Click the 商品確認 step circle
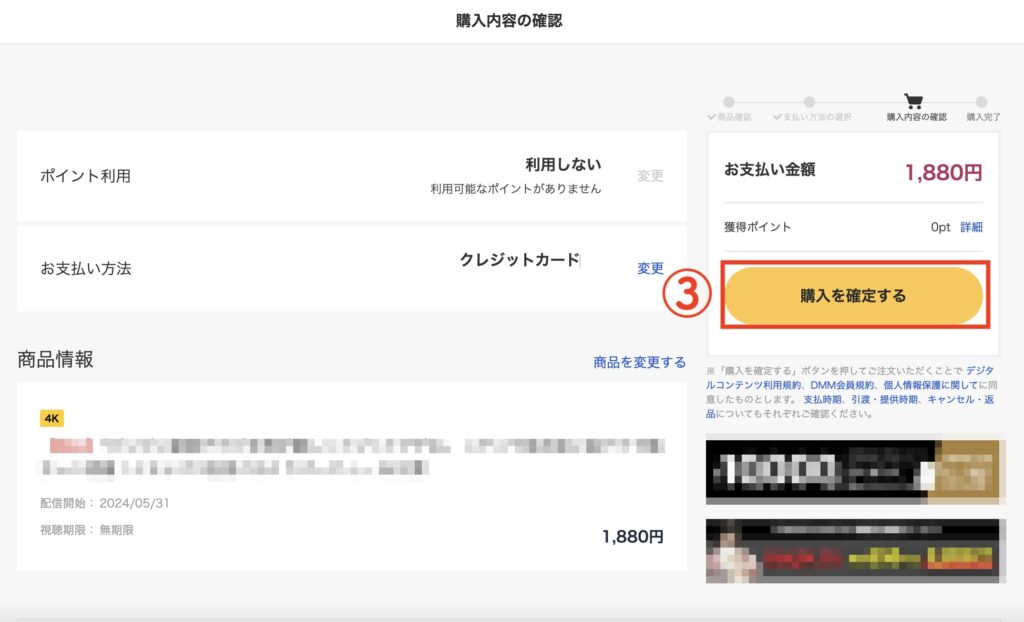 coord(729,102)
